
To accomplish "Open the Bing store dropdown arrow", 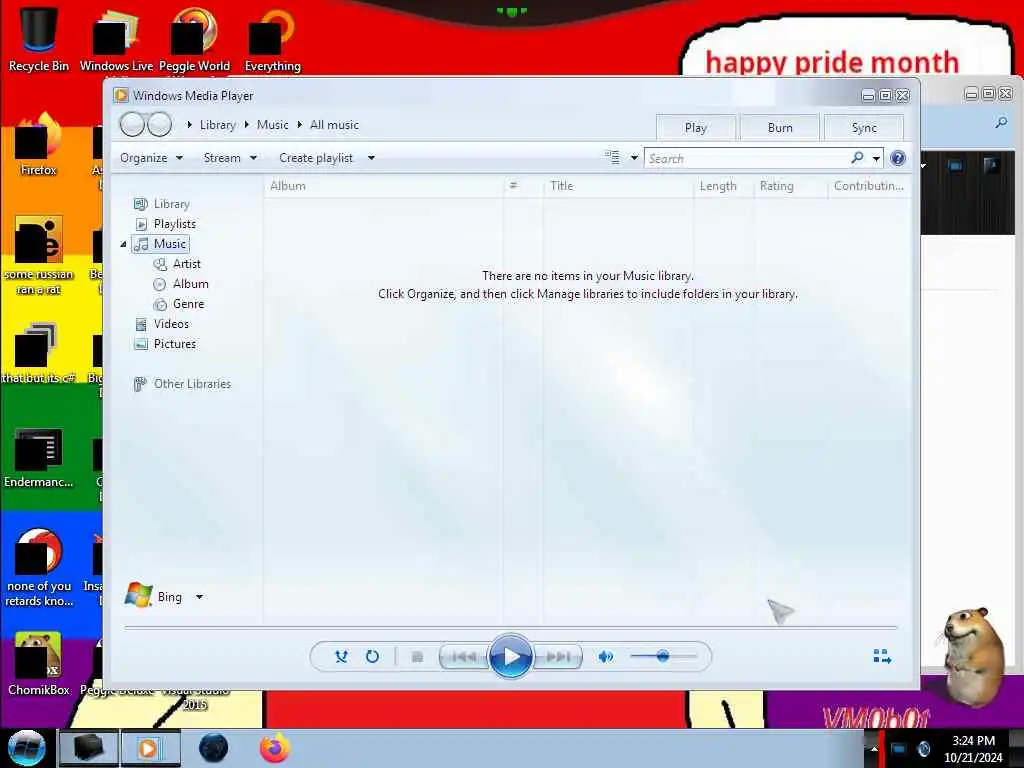I will tap(199, 596).
